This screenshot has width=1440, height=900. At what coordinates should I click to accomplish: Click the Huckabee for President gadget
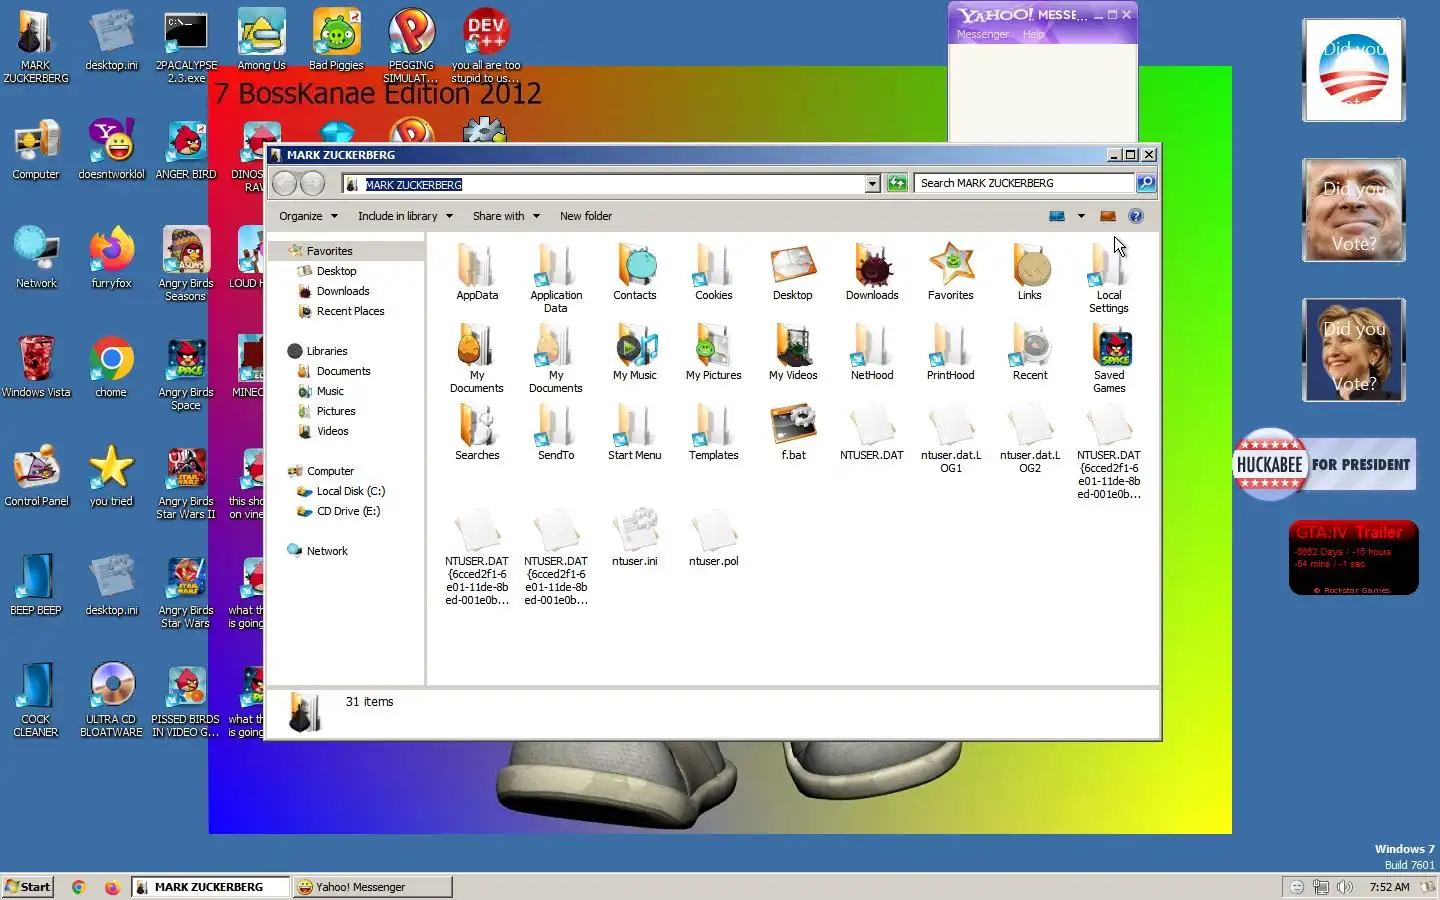point(1324,464)
